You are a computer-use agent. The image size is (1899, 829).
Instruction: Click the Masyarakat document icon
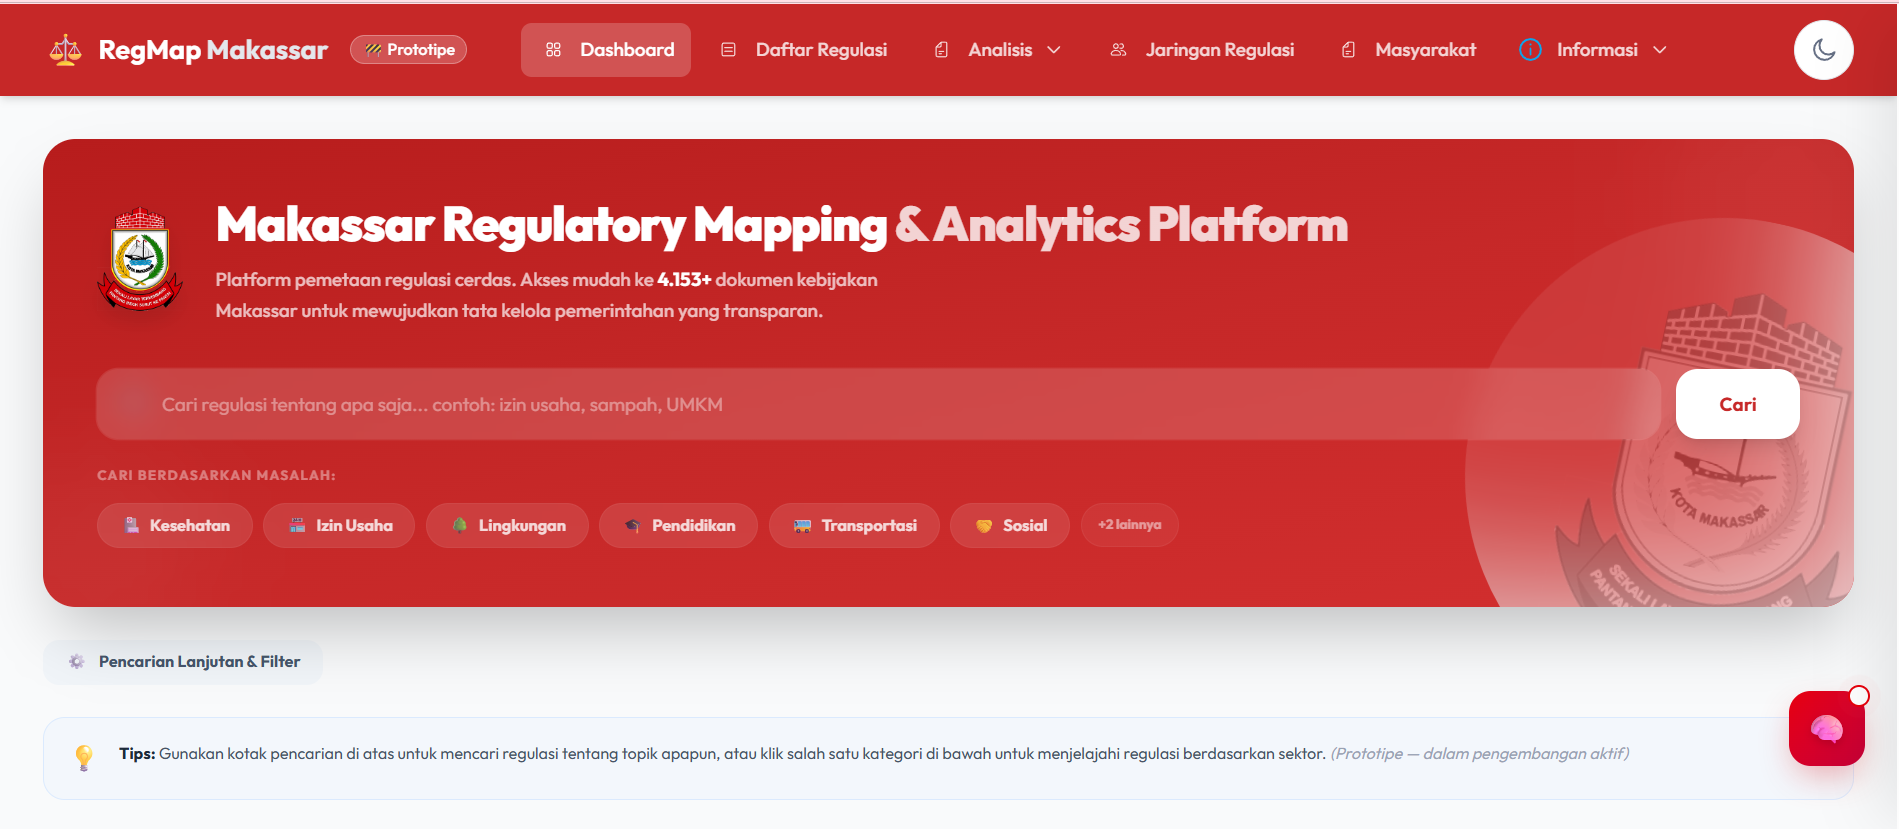1348,50
